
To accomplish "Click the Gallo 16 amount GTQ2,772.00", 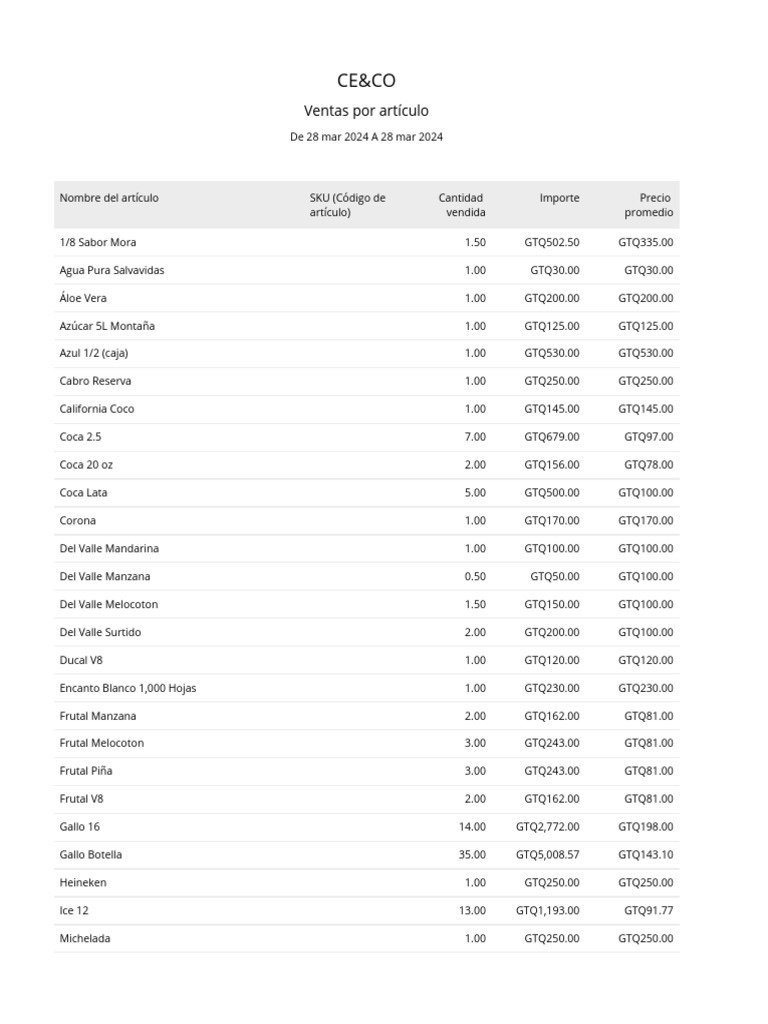I will click(547, 827).
